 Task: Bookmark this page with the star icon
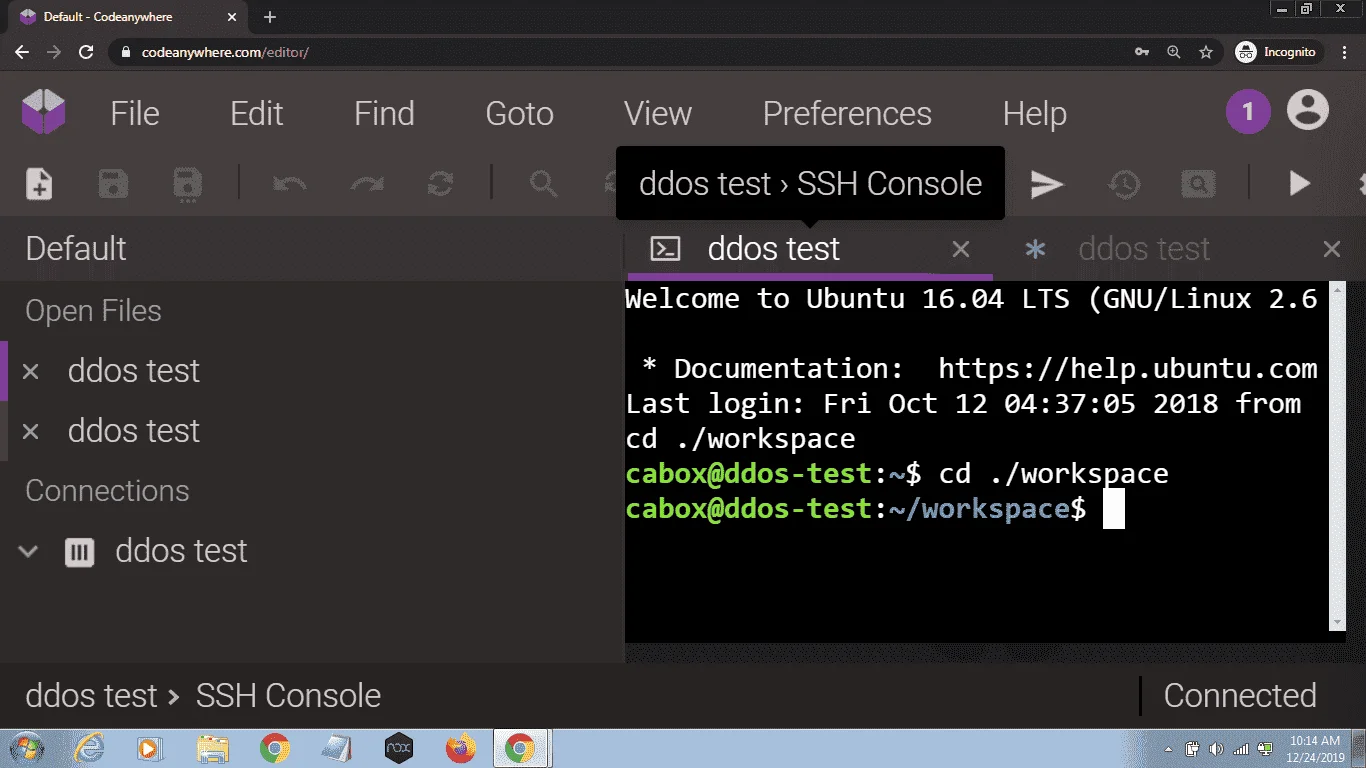[x=1206, y=52]
